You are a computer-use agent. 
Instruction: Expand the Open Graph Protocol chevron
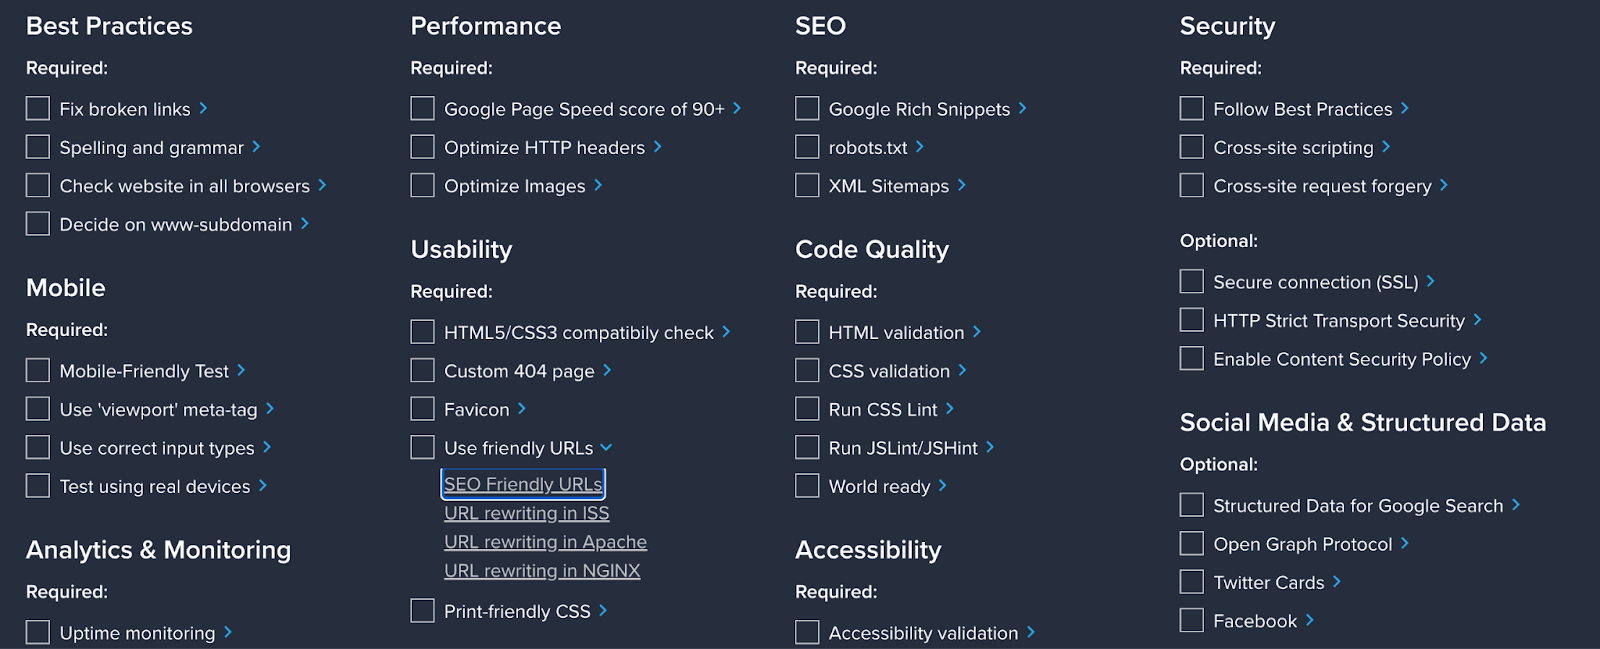pyautogui.click(x=1405, y=543)
